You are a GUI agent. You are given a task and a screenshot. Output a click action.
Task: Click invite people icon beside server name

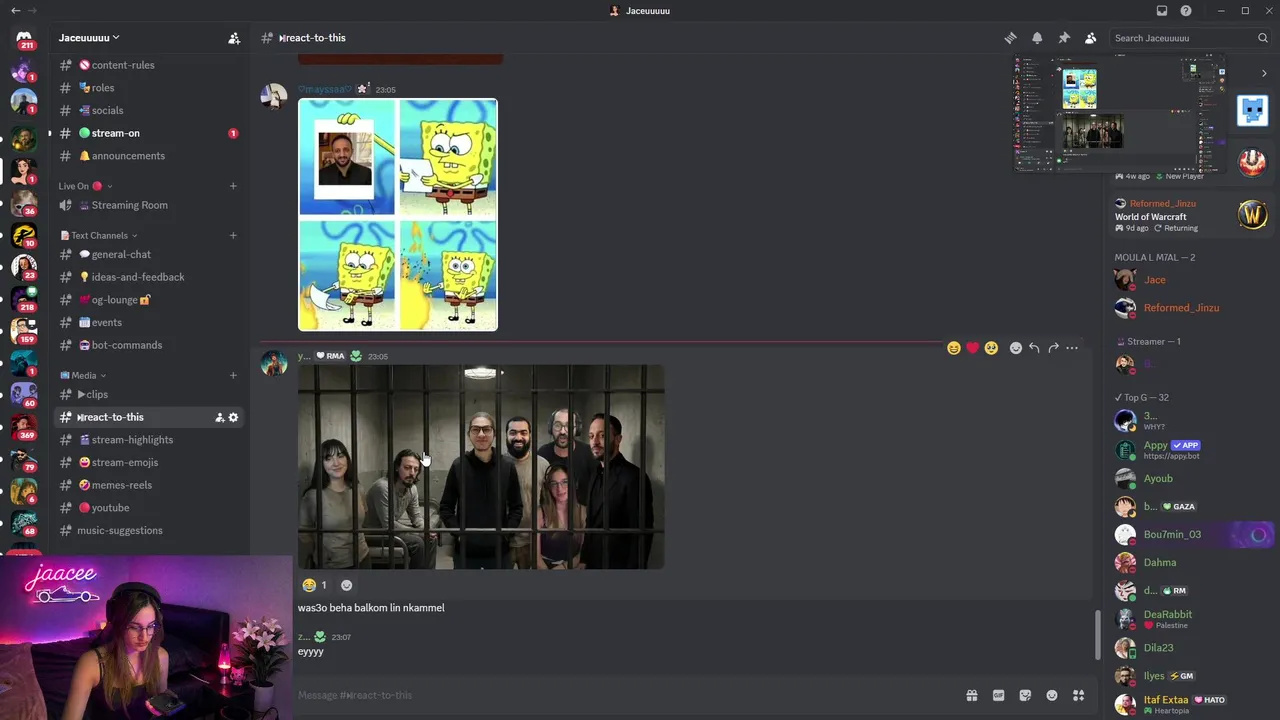[x=234, y=38]
